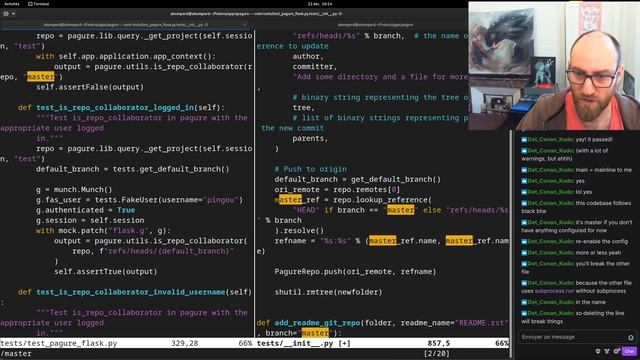The width and height of the screenshot is (640, 360).
Task: Click 'default_branch = get_default_branch()' in right pane
Action: click(358, 179)
